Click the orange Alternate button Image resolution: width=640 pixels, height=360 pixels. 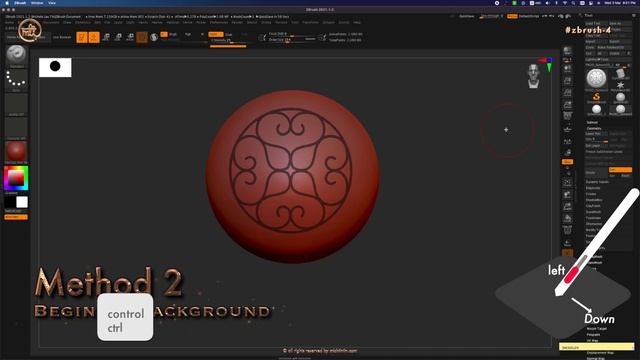tap(16, 217)
